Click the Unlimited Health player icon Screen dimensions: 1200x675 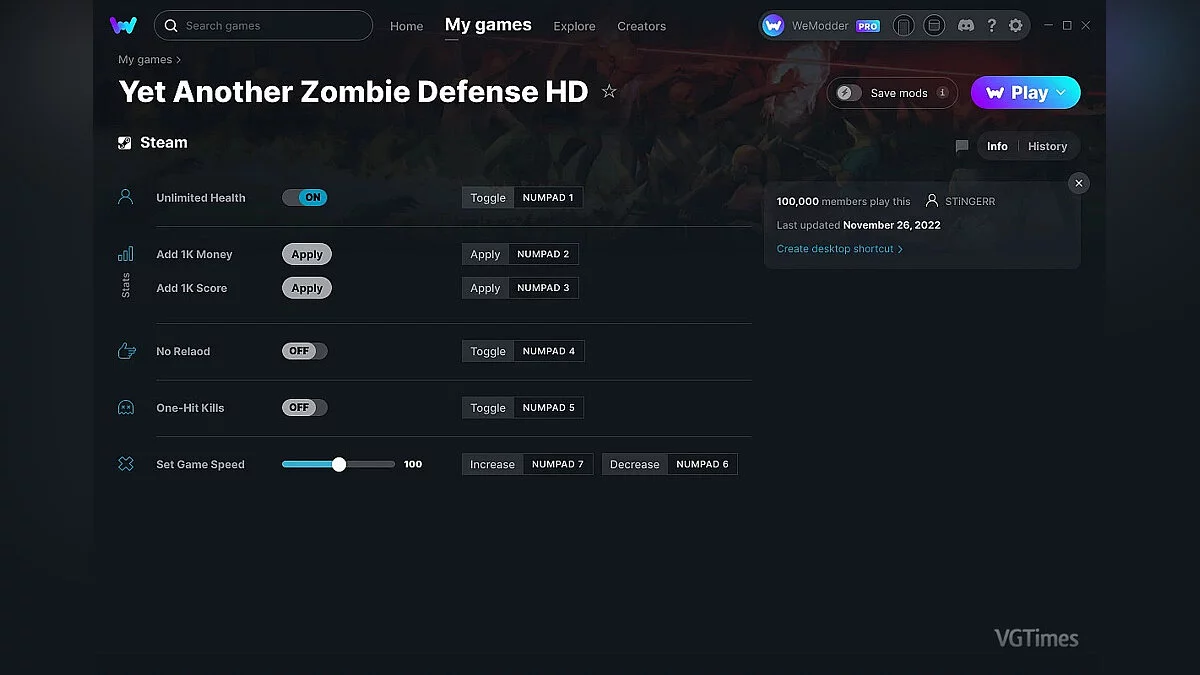[126, 197]
